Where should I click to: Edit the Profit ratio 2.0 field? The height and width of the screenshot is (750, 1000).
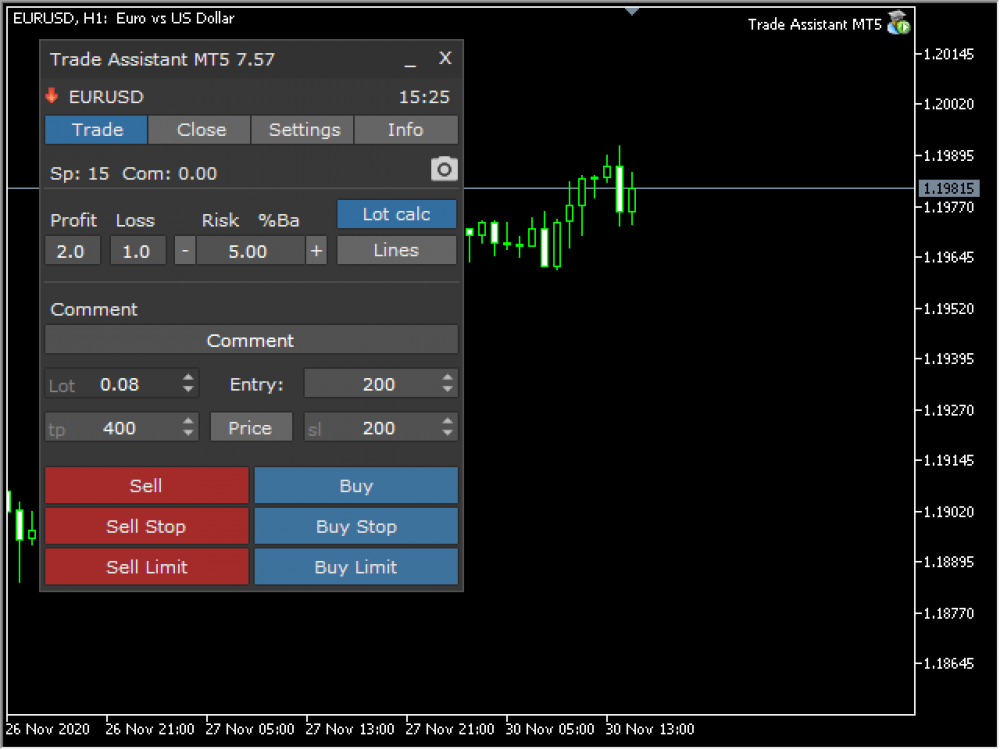pyautogui.click(x=72, y=251)
